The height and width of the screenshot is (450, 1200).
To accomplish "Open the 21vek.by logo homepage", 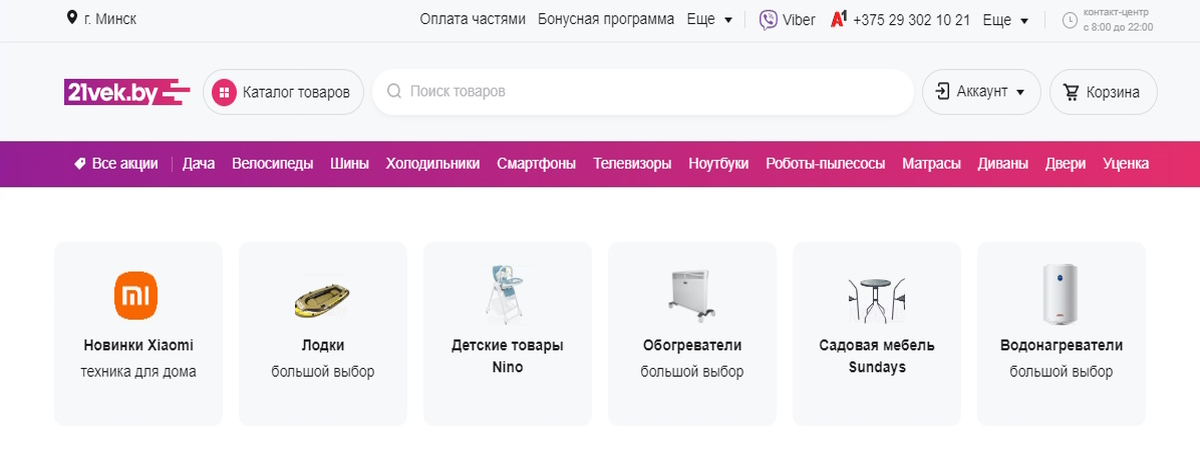I will [126, 92].
